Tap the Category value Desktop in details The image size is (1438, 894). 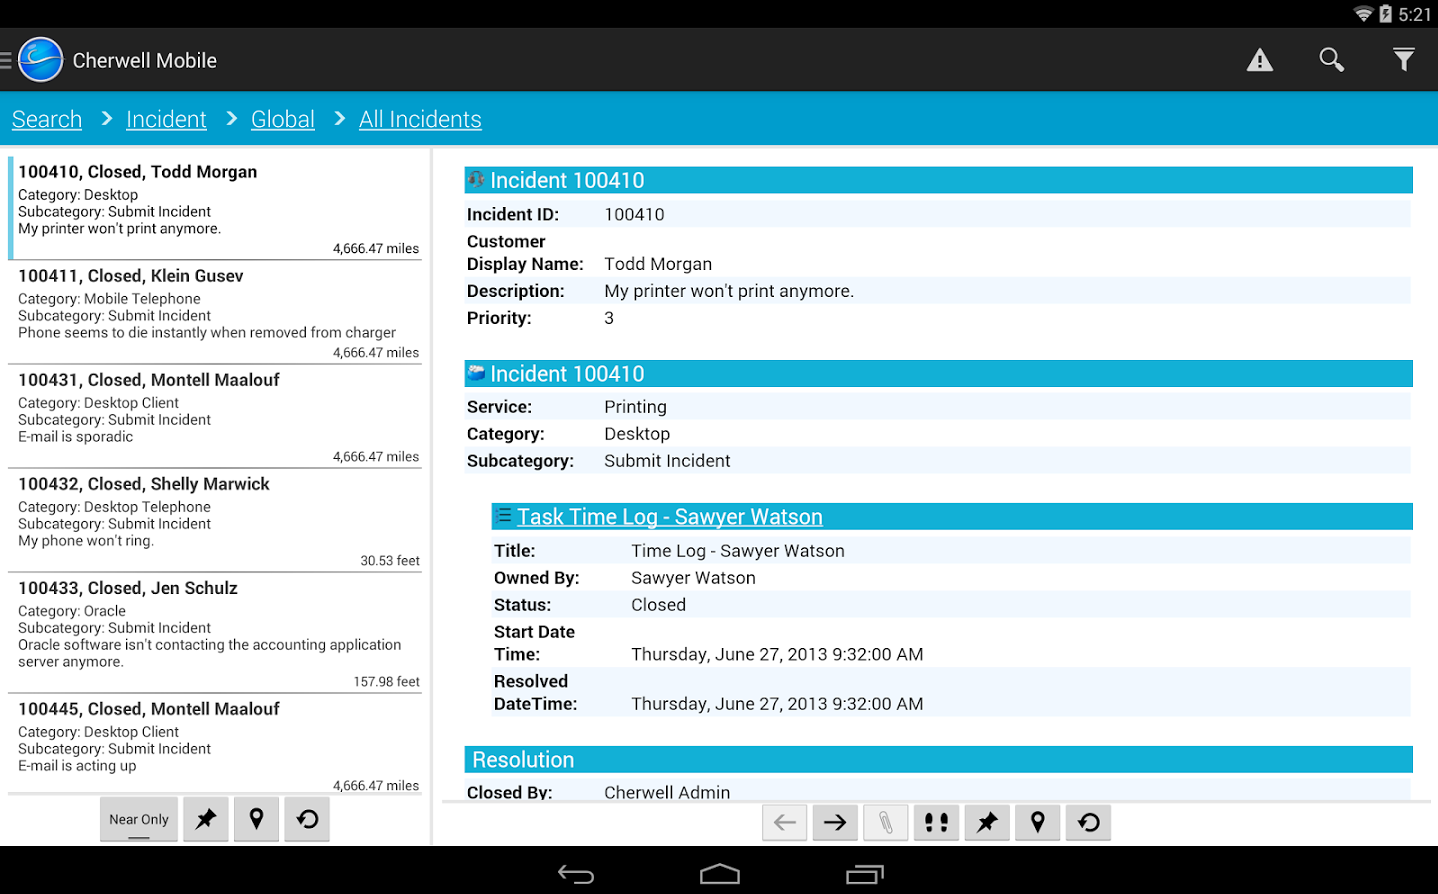637,434
